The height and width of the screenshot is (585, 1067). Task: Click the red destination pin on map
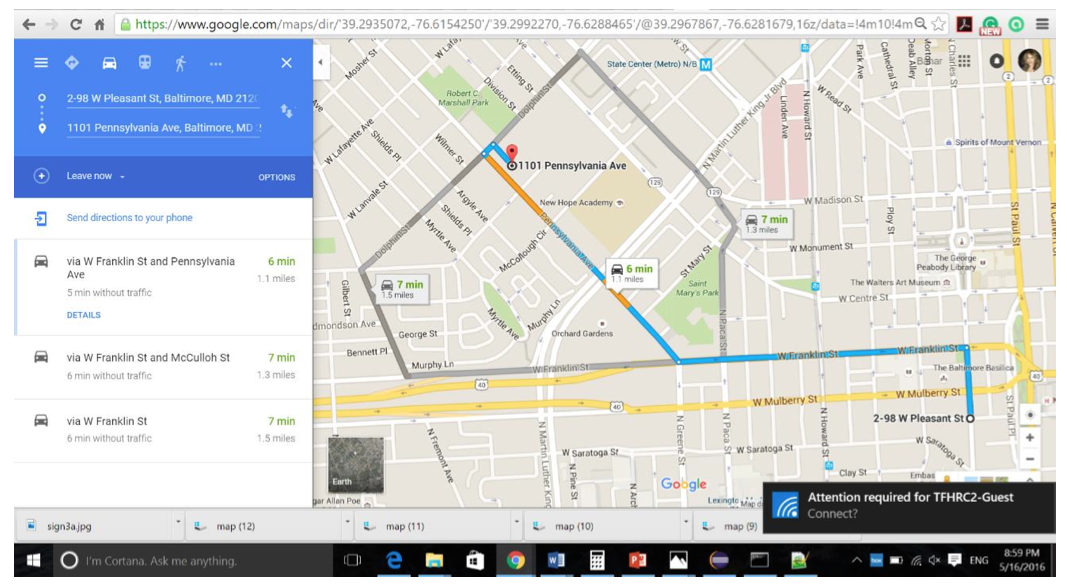point(512,154)
